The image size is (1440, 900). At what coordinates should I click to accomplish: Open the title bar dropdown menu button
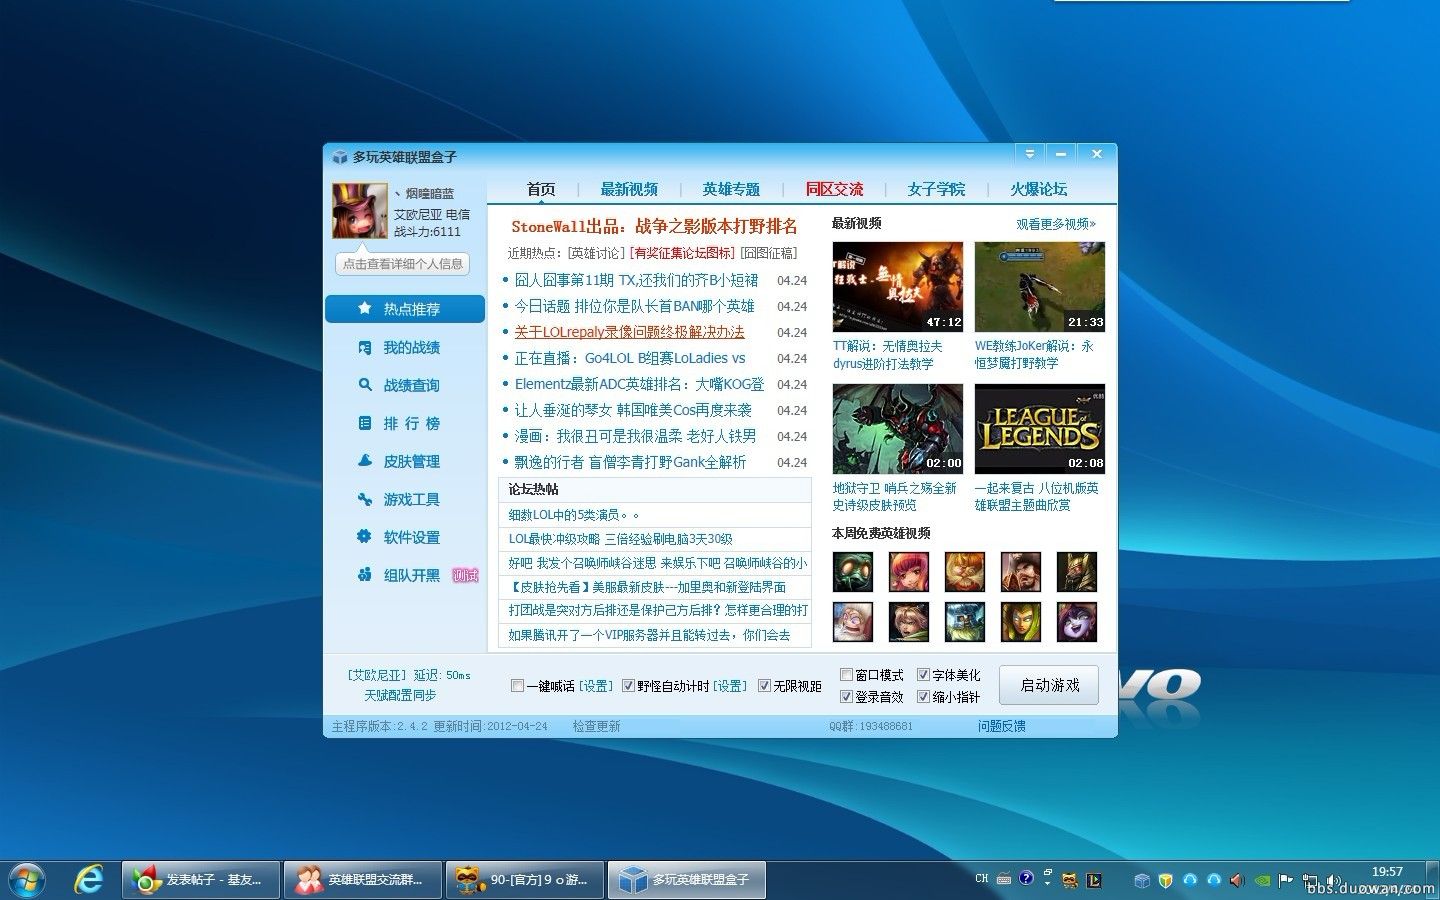pos(1029,154)
